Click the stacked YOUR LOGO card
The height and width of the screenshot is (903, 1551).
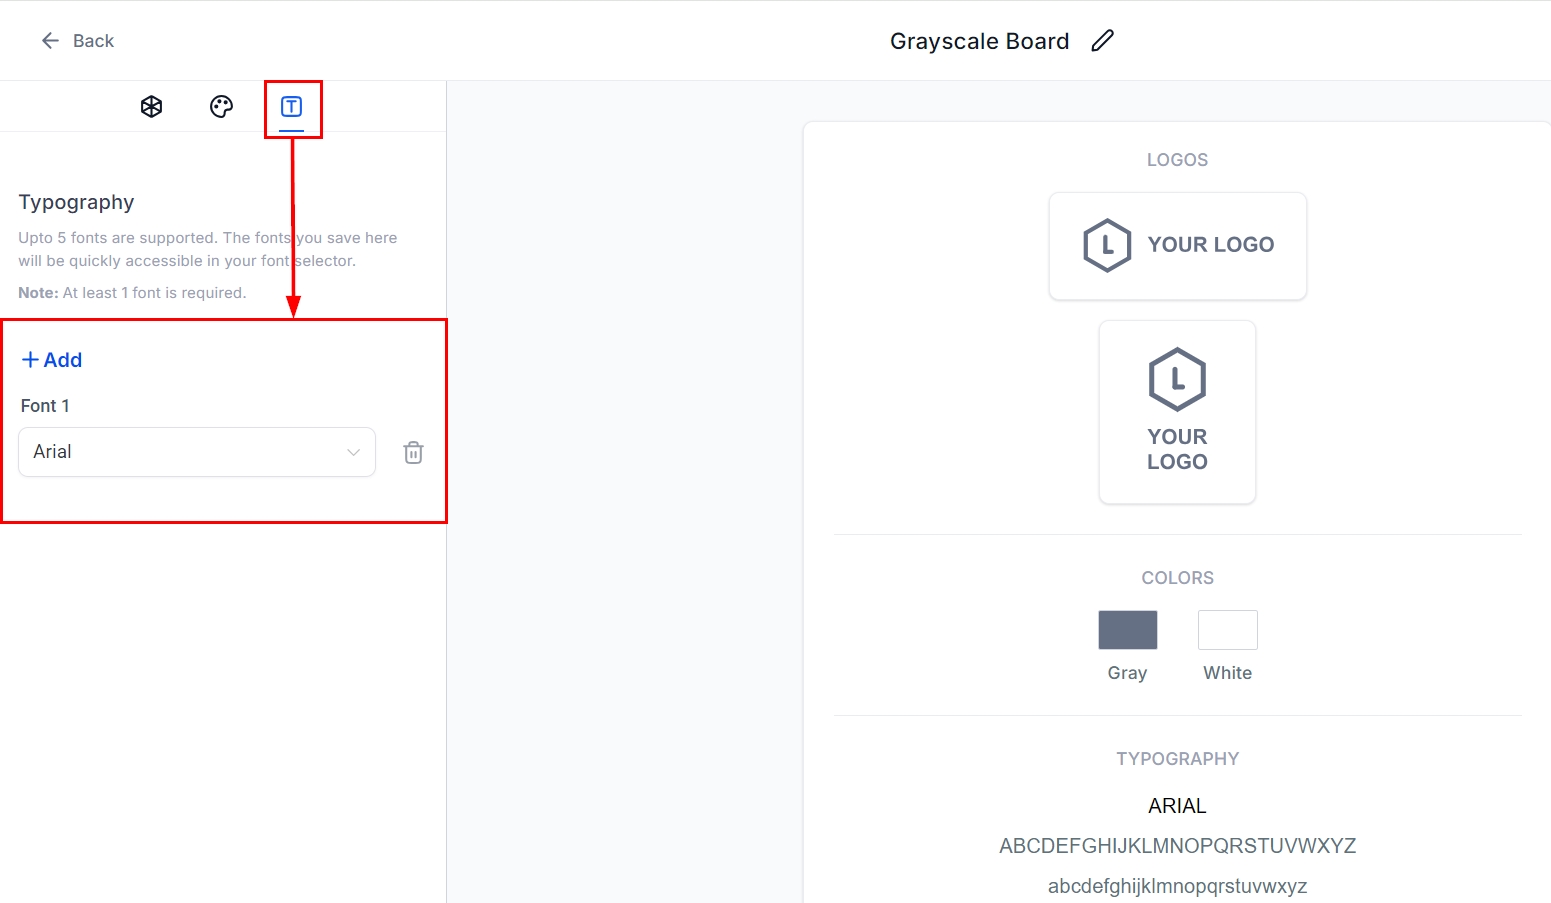tap(1177, 412)
